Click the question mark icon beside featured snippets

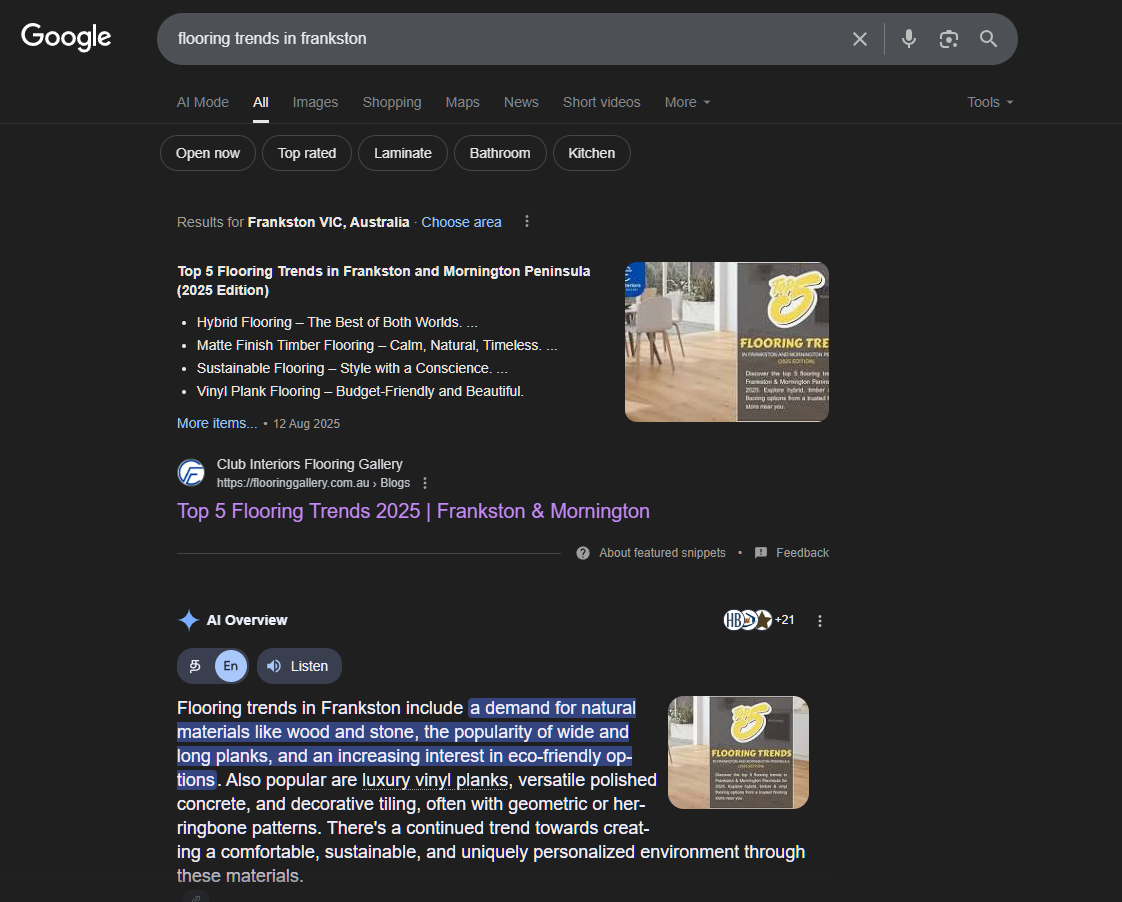pyautogui.click(x=583, y=553)
